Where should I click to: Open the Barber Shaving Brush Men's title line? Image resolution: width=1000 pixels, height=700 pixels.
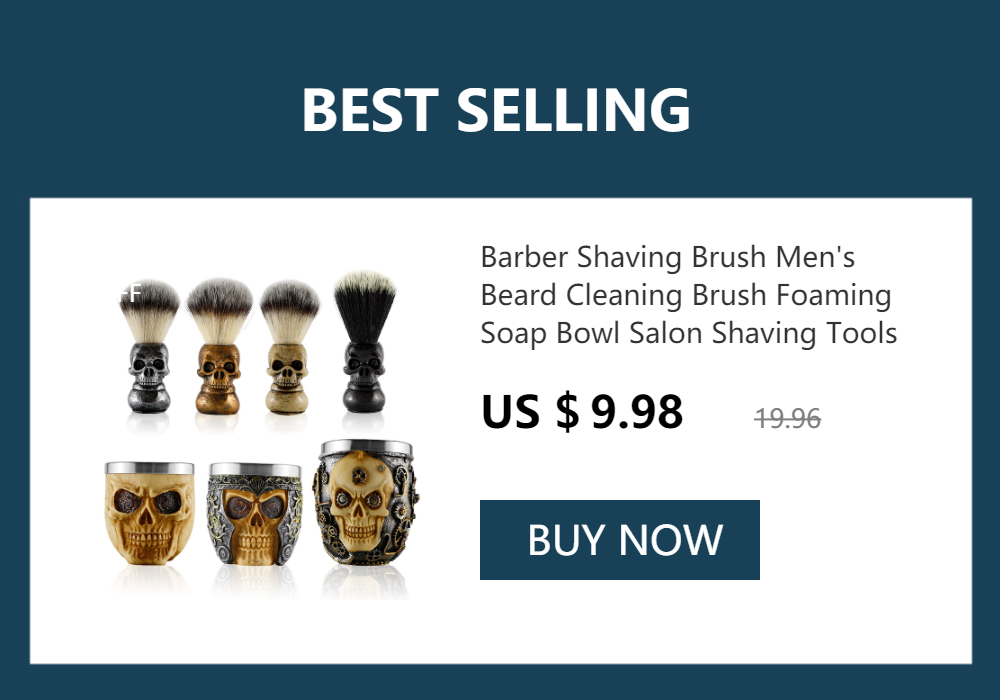coord(668,257)
